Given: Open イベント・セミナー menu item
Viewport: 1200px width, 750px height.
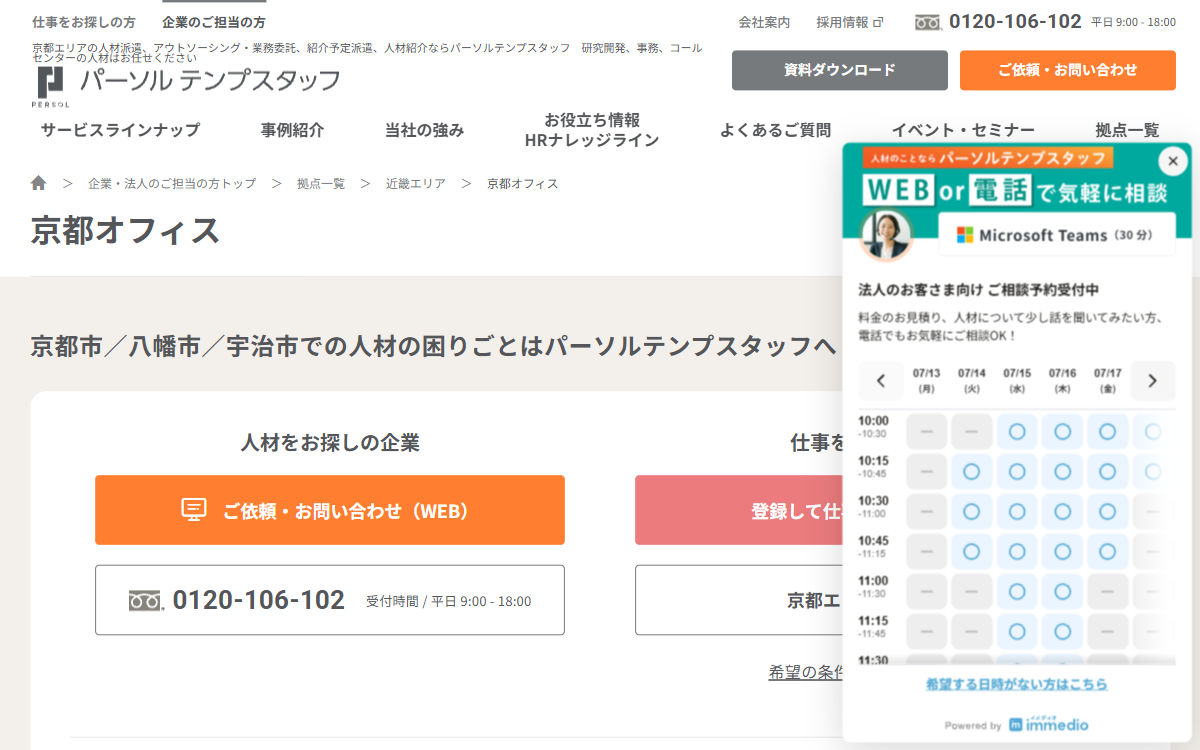Looking at the screenshot, I should coord(963,130).
